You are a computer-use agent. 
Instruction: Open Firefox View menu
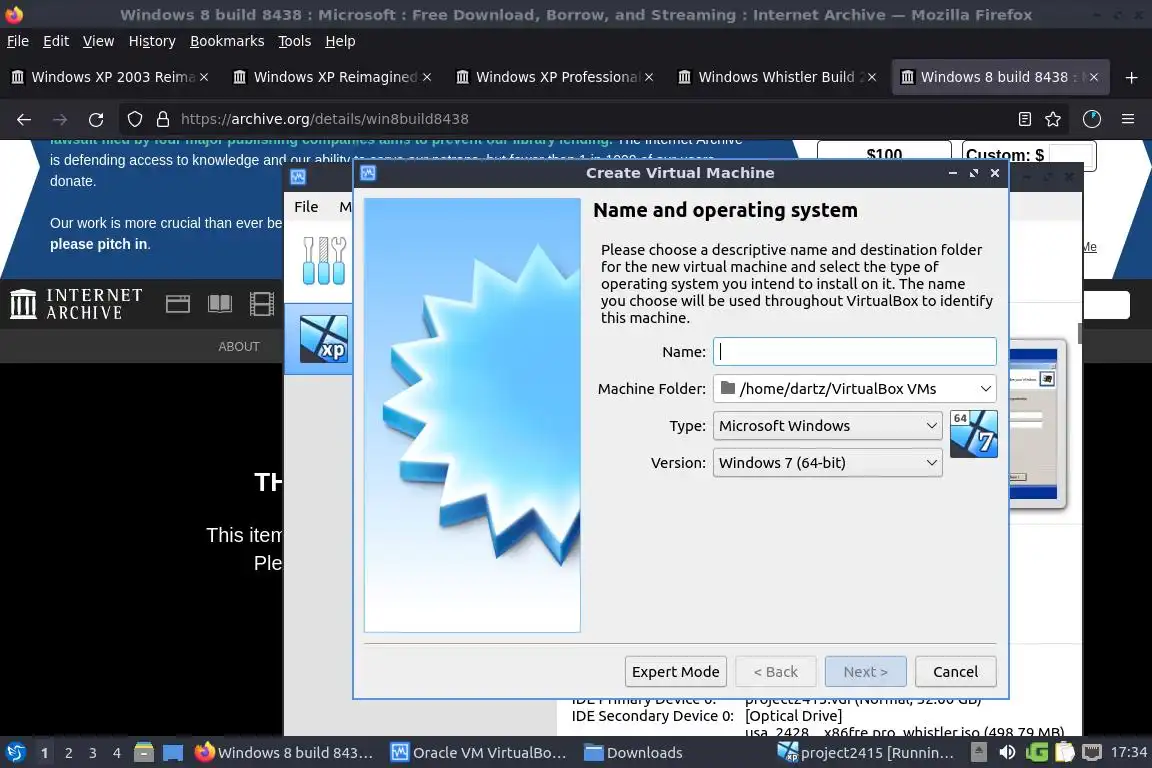click(98, 41)
